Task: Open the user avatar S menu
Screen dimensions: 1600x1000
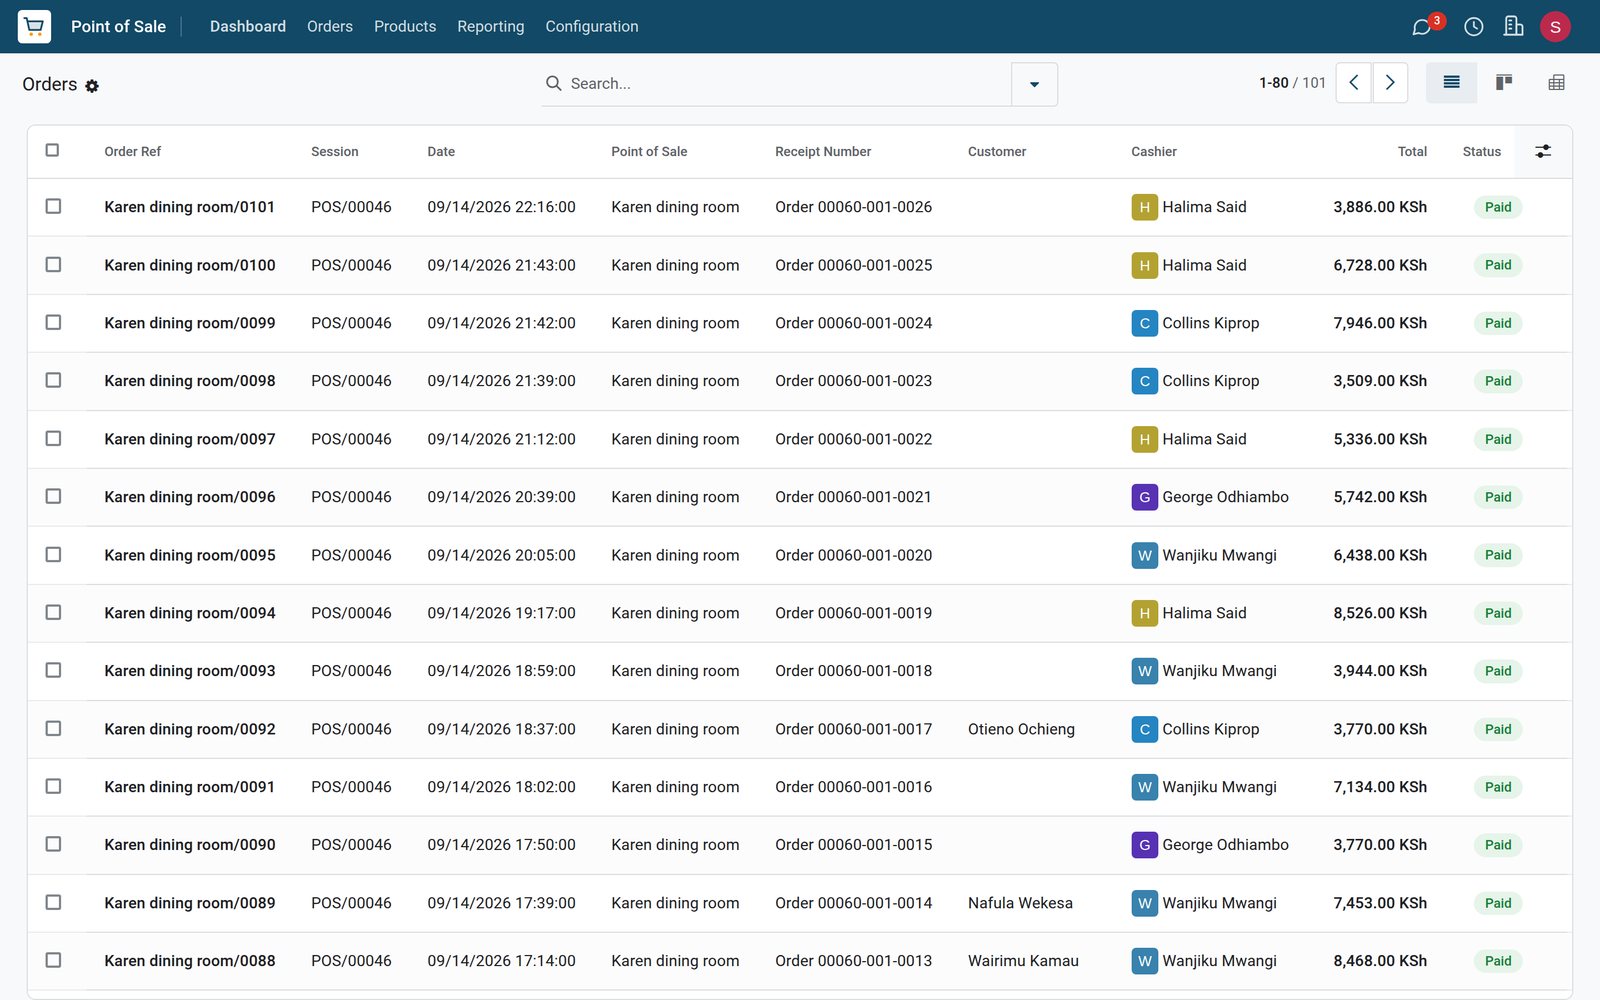Action: tap(1555, 27)
